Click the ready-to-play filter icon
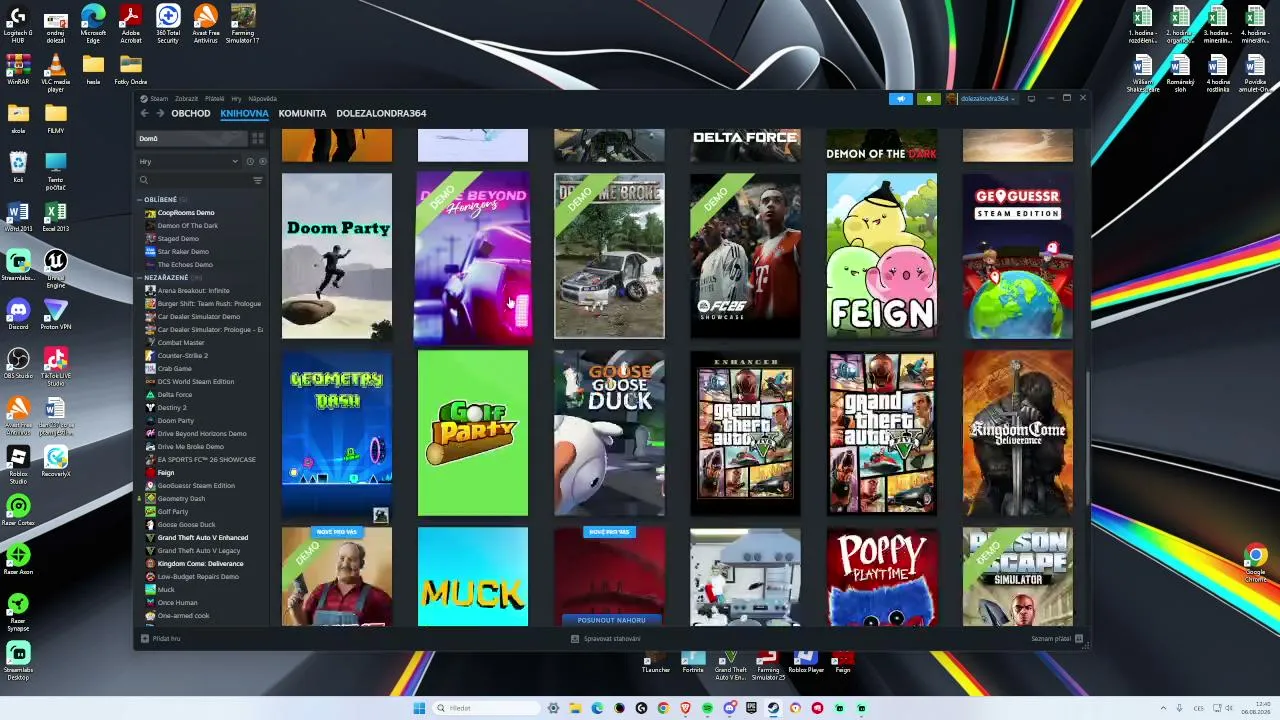This screenshot has height=720, width=1280. (x=262, y=162)
